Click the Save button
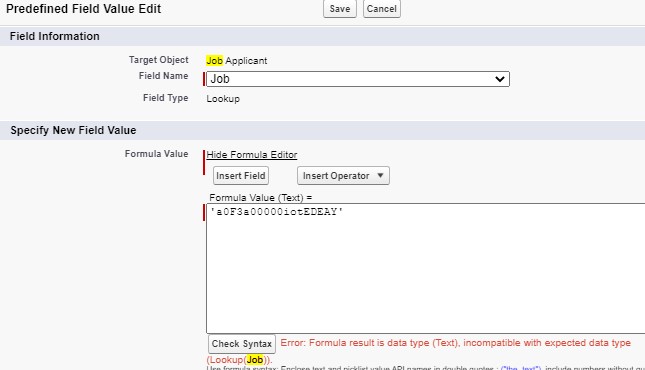The width and height of the screenshot is (645, 370). [x=340, y=9]
